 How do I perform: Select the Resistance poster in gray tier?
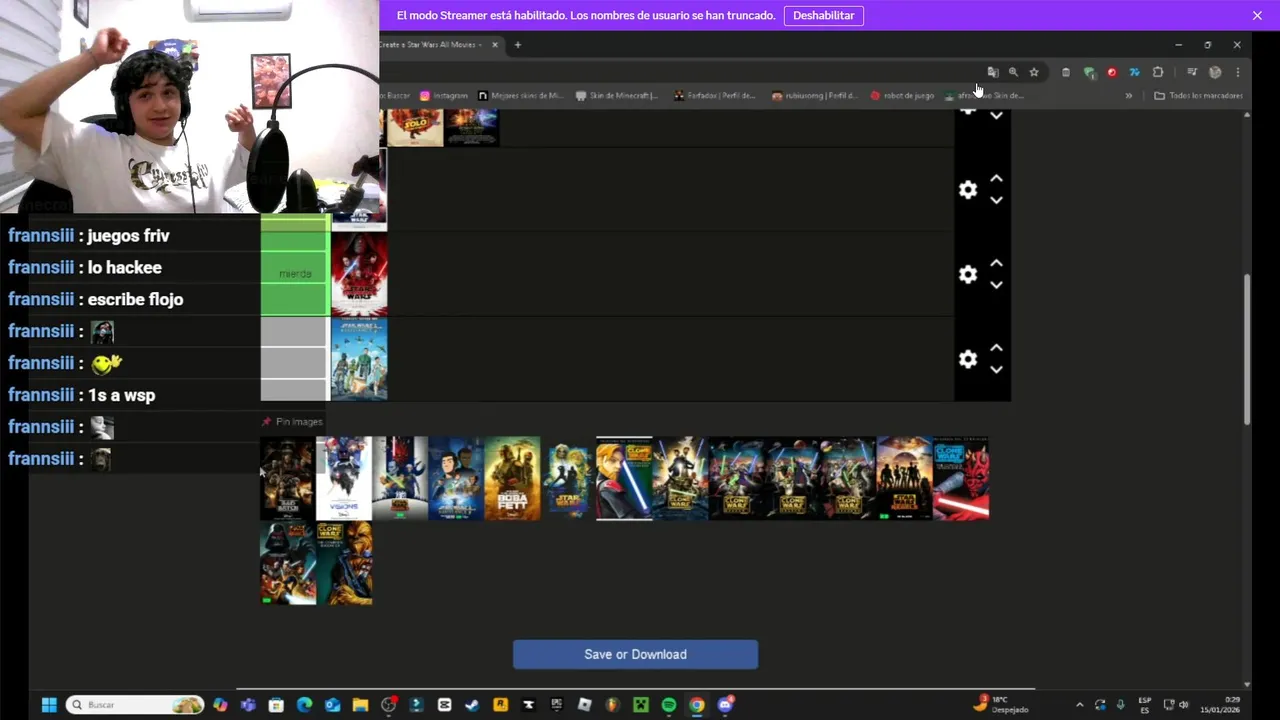pyautogui.click(x=359, y=359)
